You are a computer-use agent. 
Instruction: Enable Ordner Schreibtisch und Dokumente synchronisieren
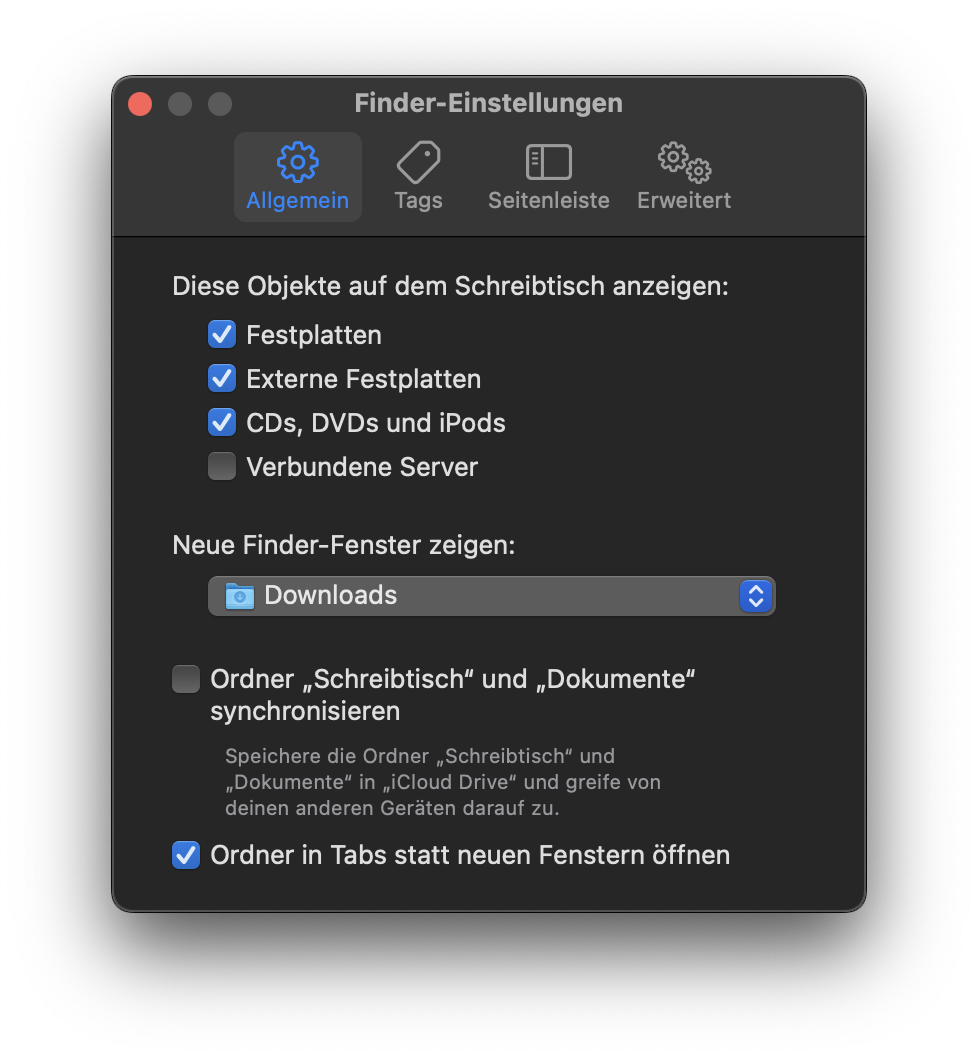(x=185, y=678)
